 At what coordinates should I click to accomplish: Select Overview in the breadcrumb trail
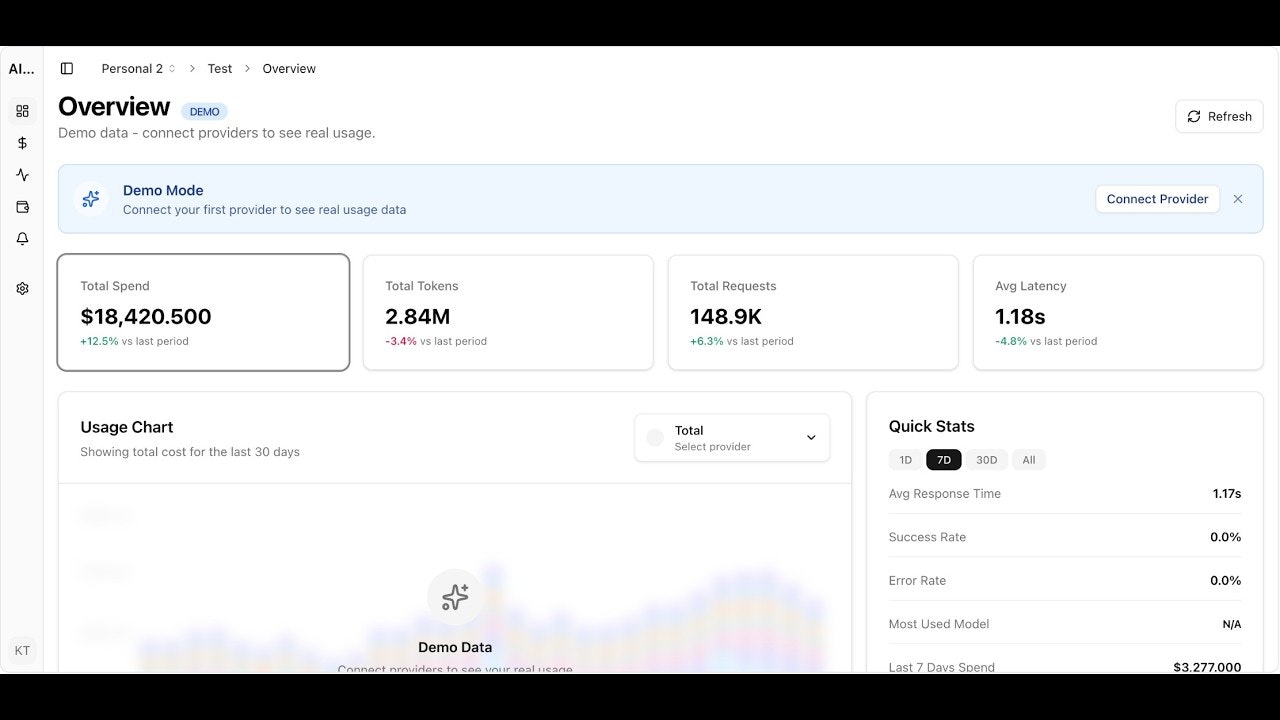coord(288,68)
